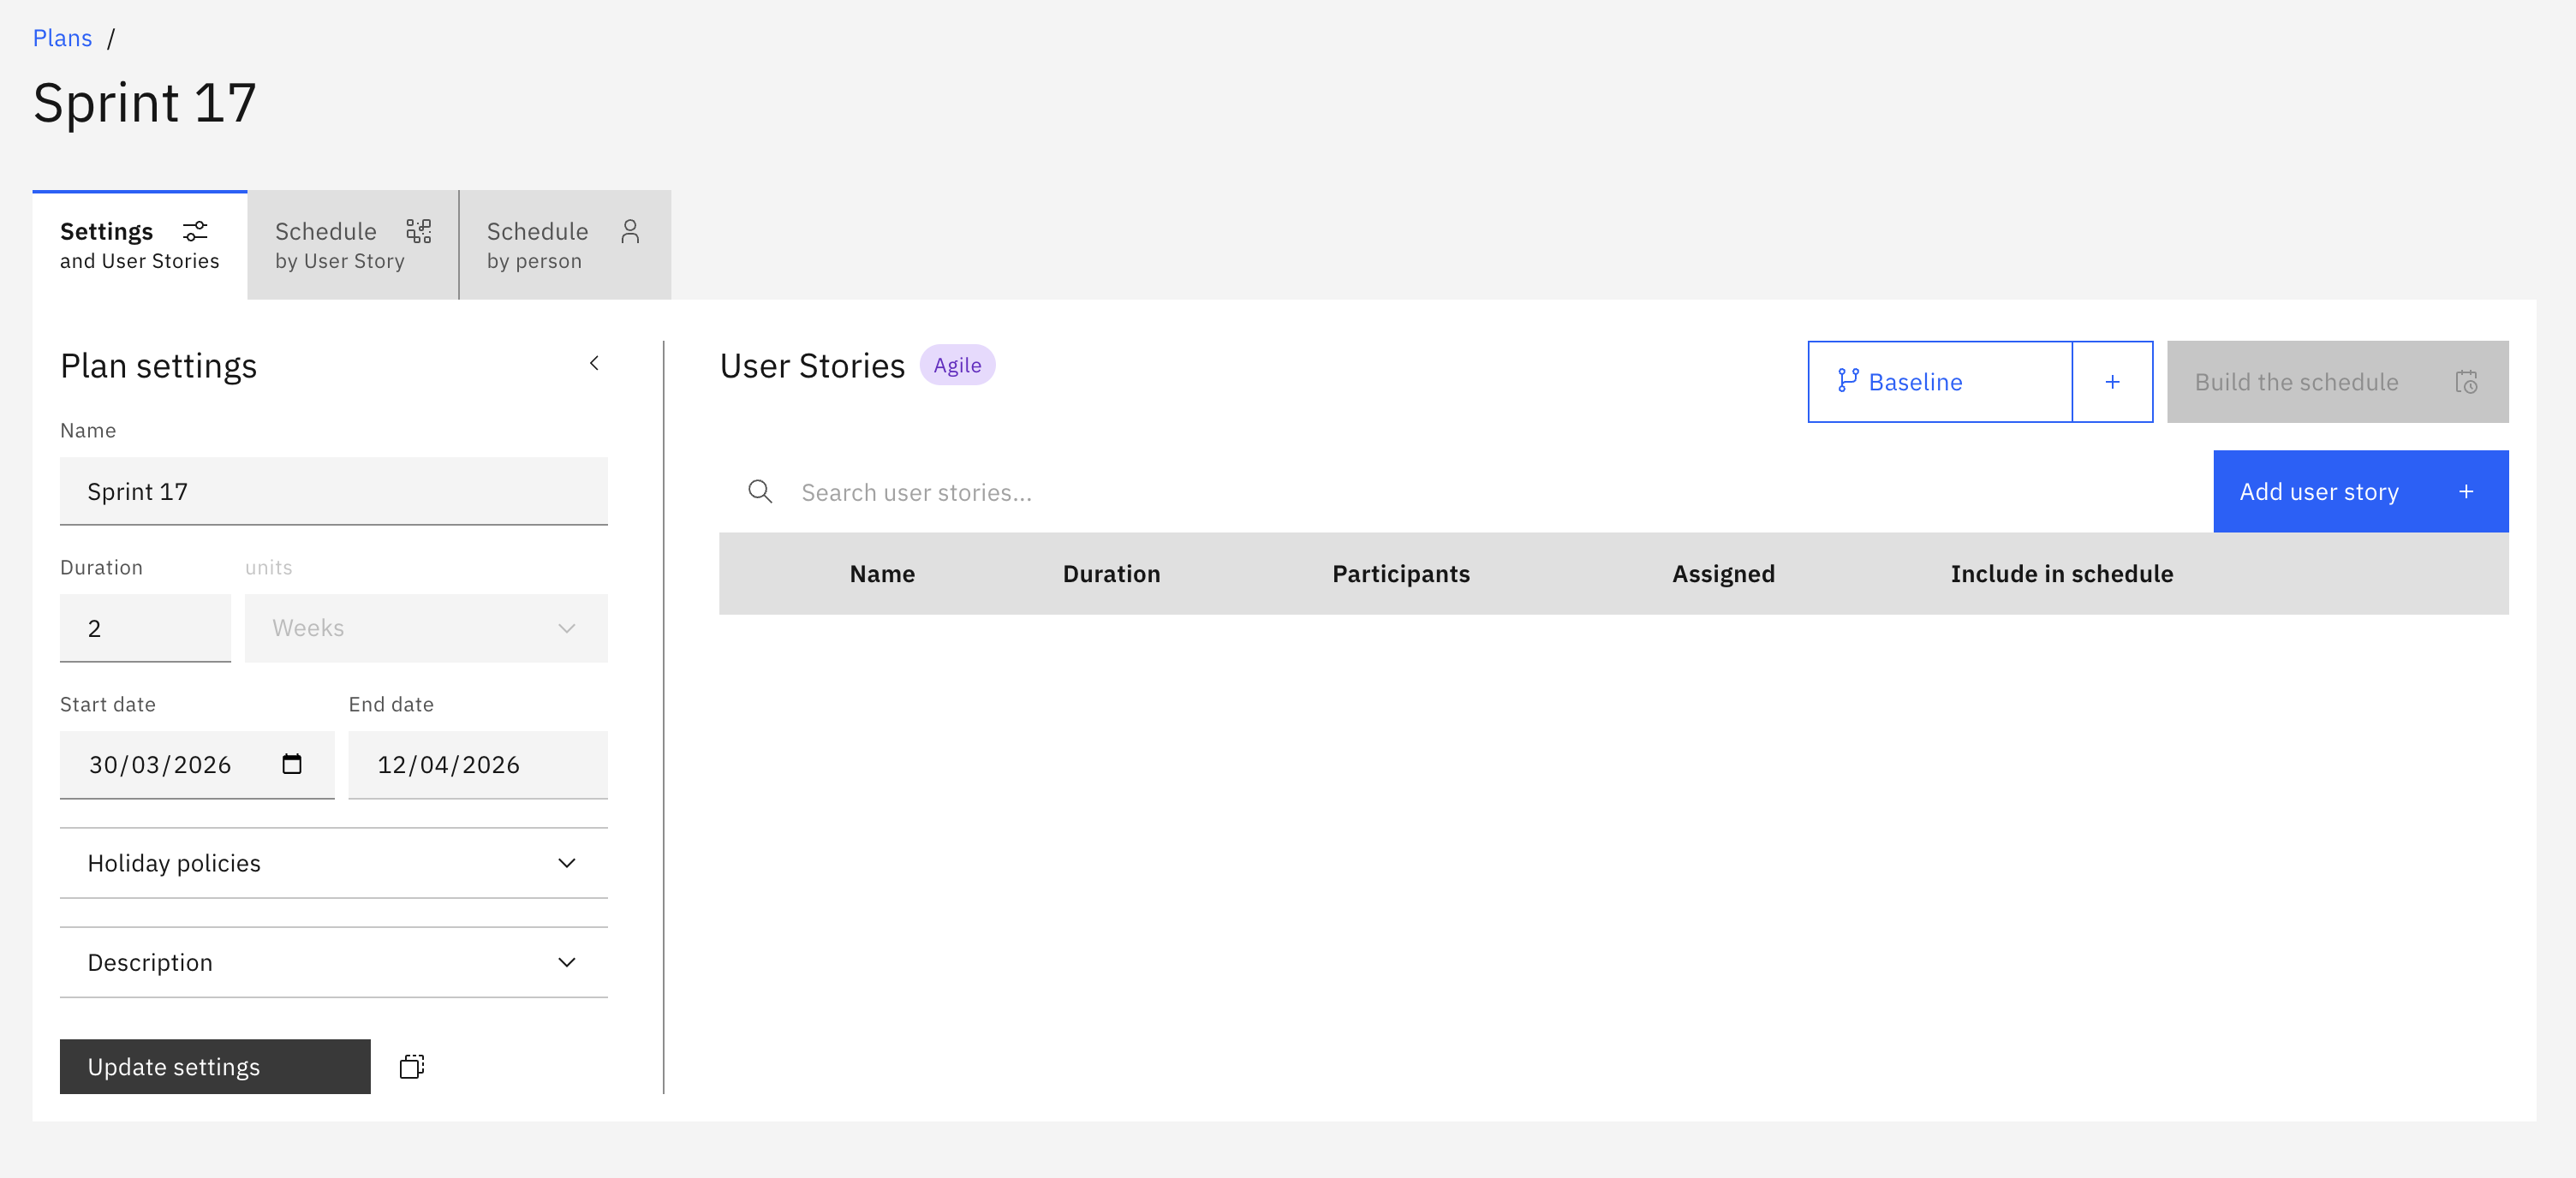The width and height of the screenshot is (2576, 1178).
Task: Click the Agile tag badge
Action: pyautogui.click(x=957, y=365)
